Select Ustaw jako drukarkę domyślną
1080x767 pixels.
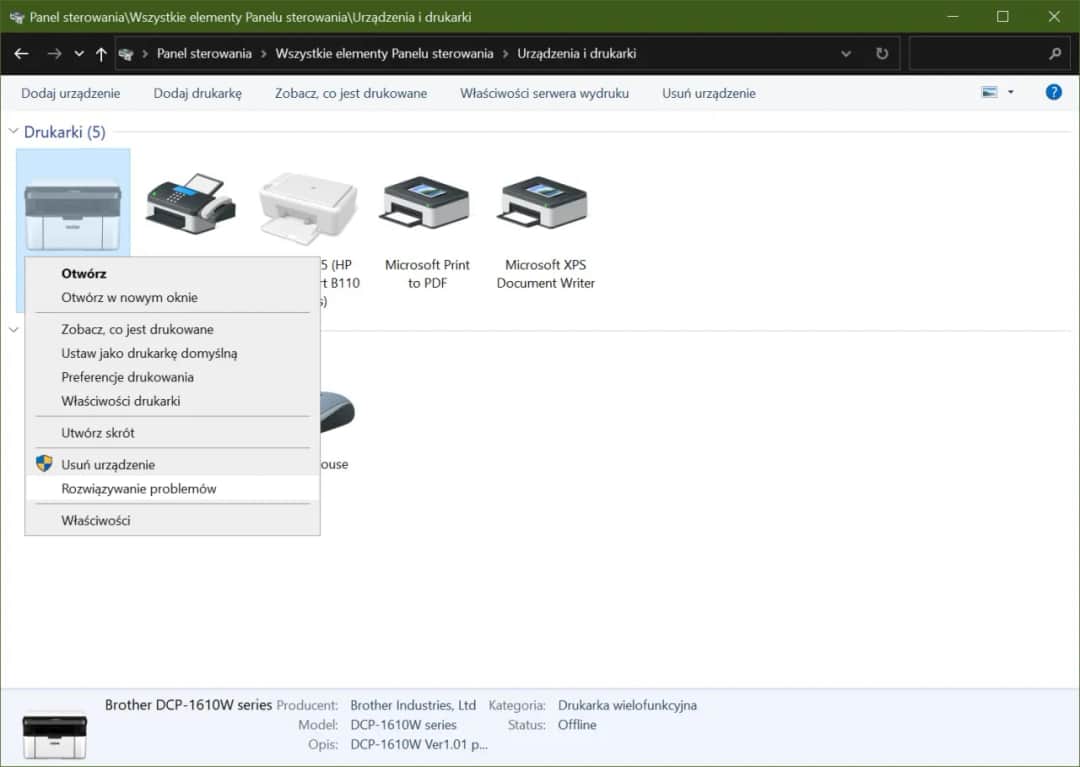tap(149, 353)
